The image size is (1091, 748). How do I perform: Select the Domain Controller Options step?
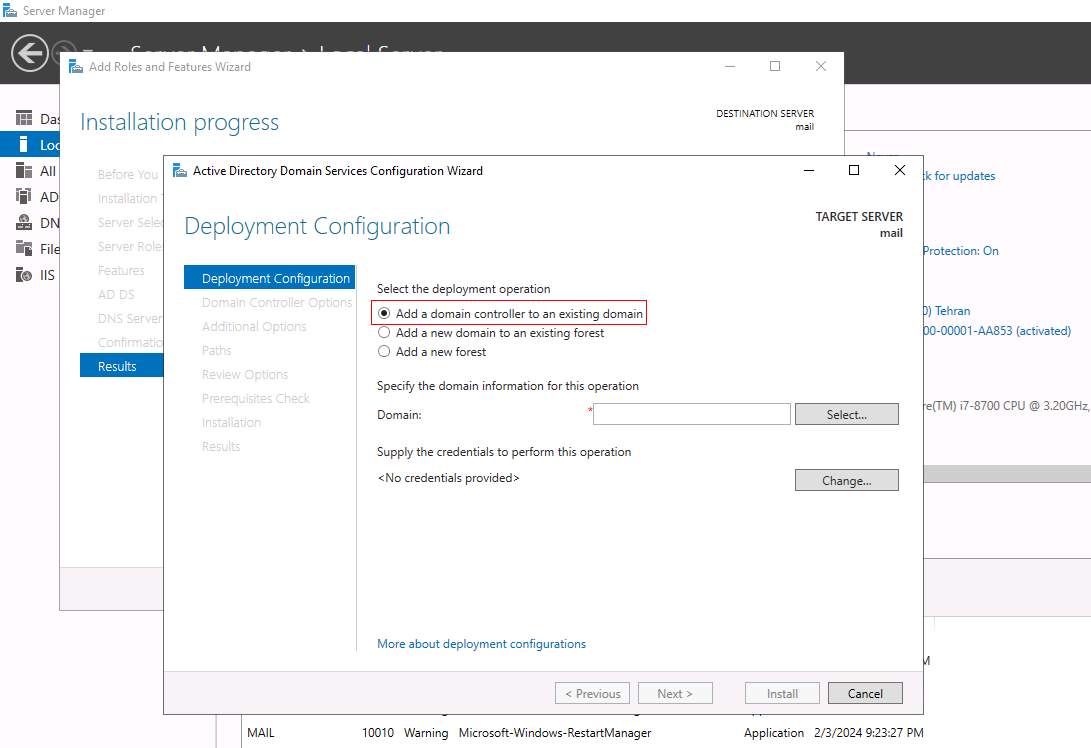click(x=277, y=302)
